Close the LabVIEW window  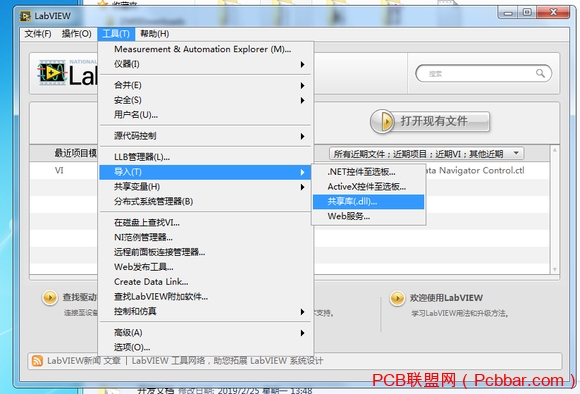[x=553, y=13]
